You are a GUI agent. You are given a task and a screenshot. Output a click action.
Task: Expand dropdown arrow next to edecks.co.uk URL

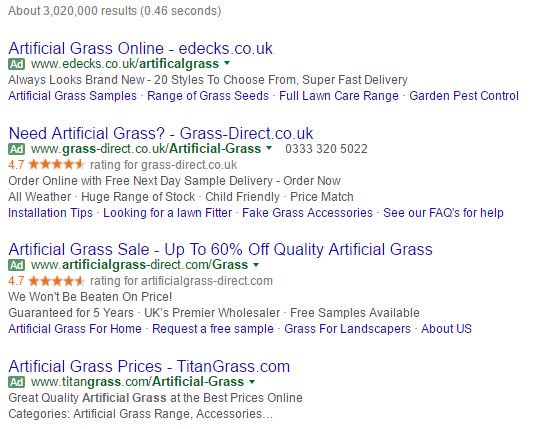(x=227, y=63)
